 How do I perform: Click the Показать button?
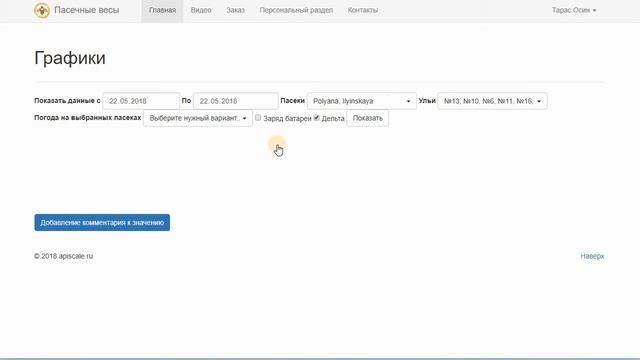click(x=368, y=118)
